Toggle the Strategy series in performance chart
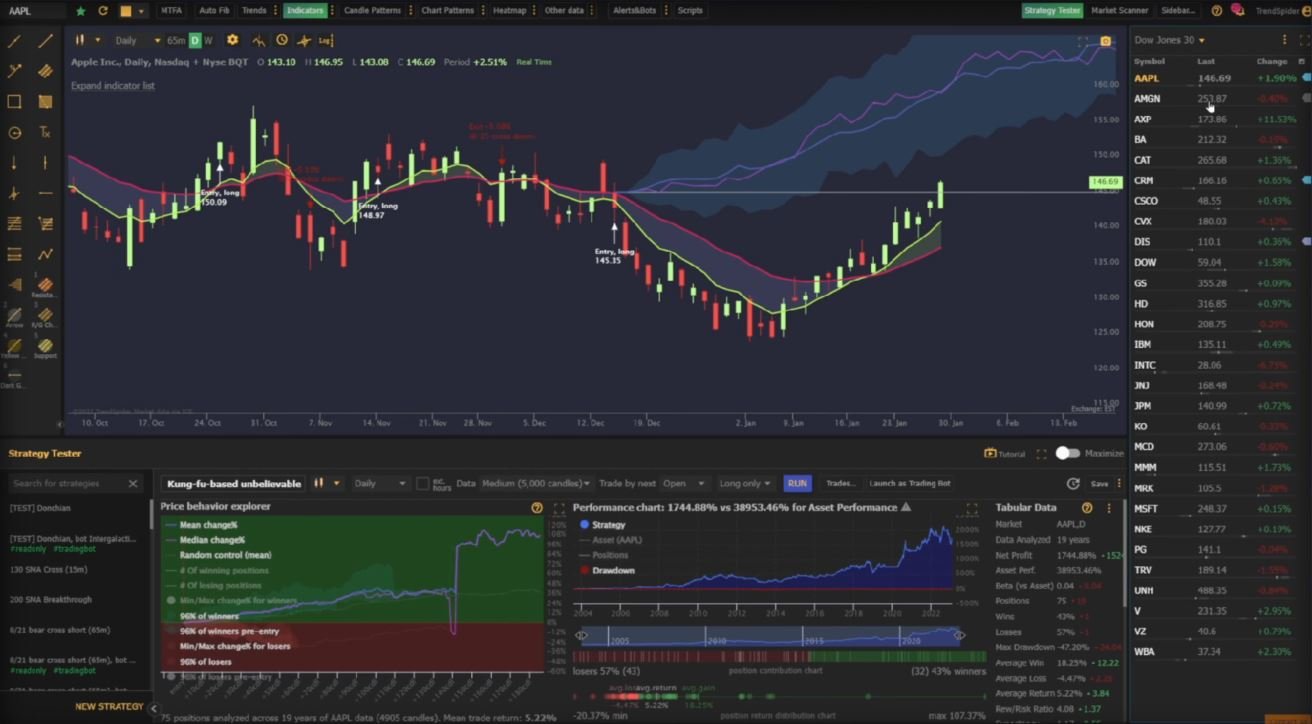The height and width of the screenshot is (724, 1312). coord(602,524)
